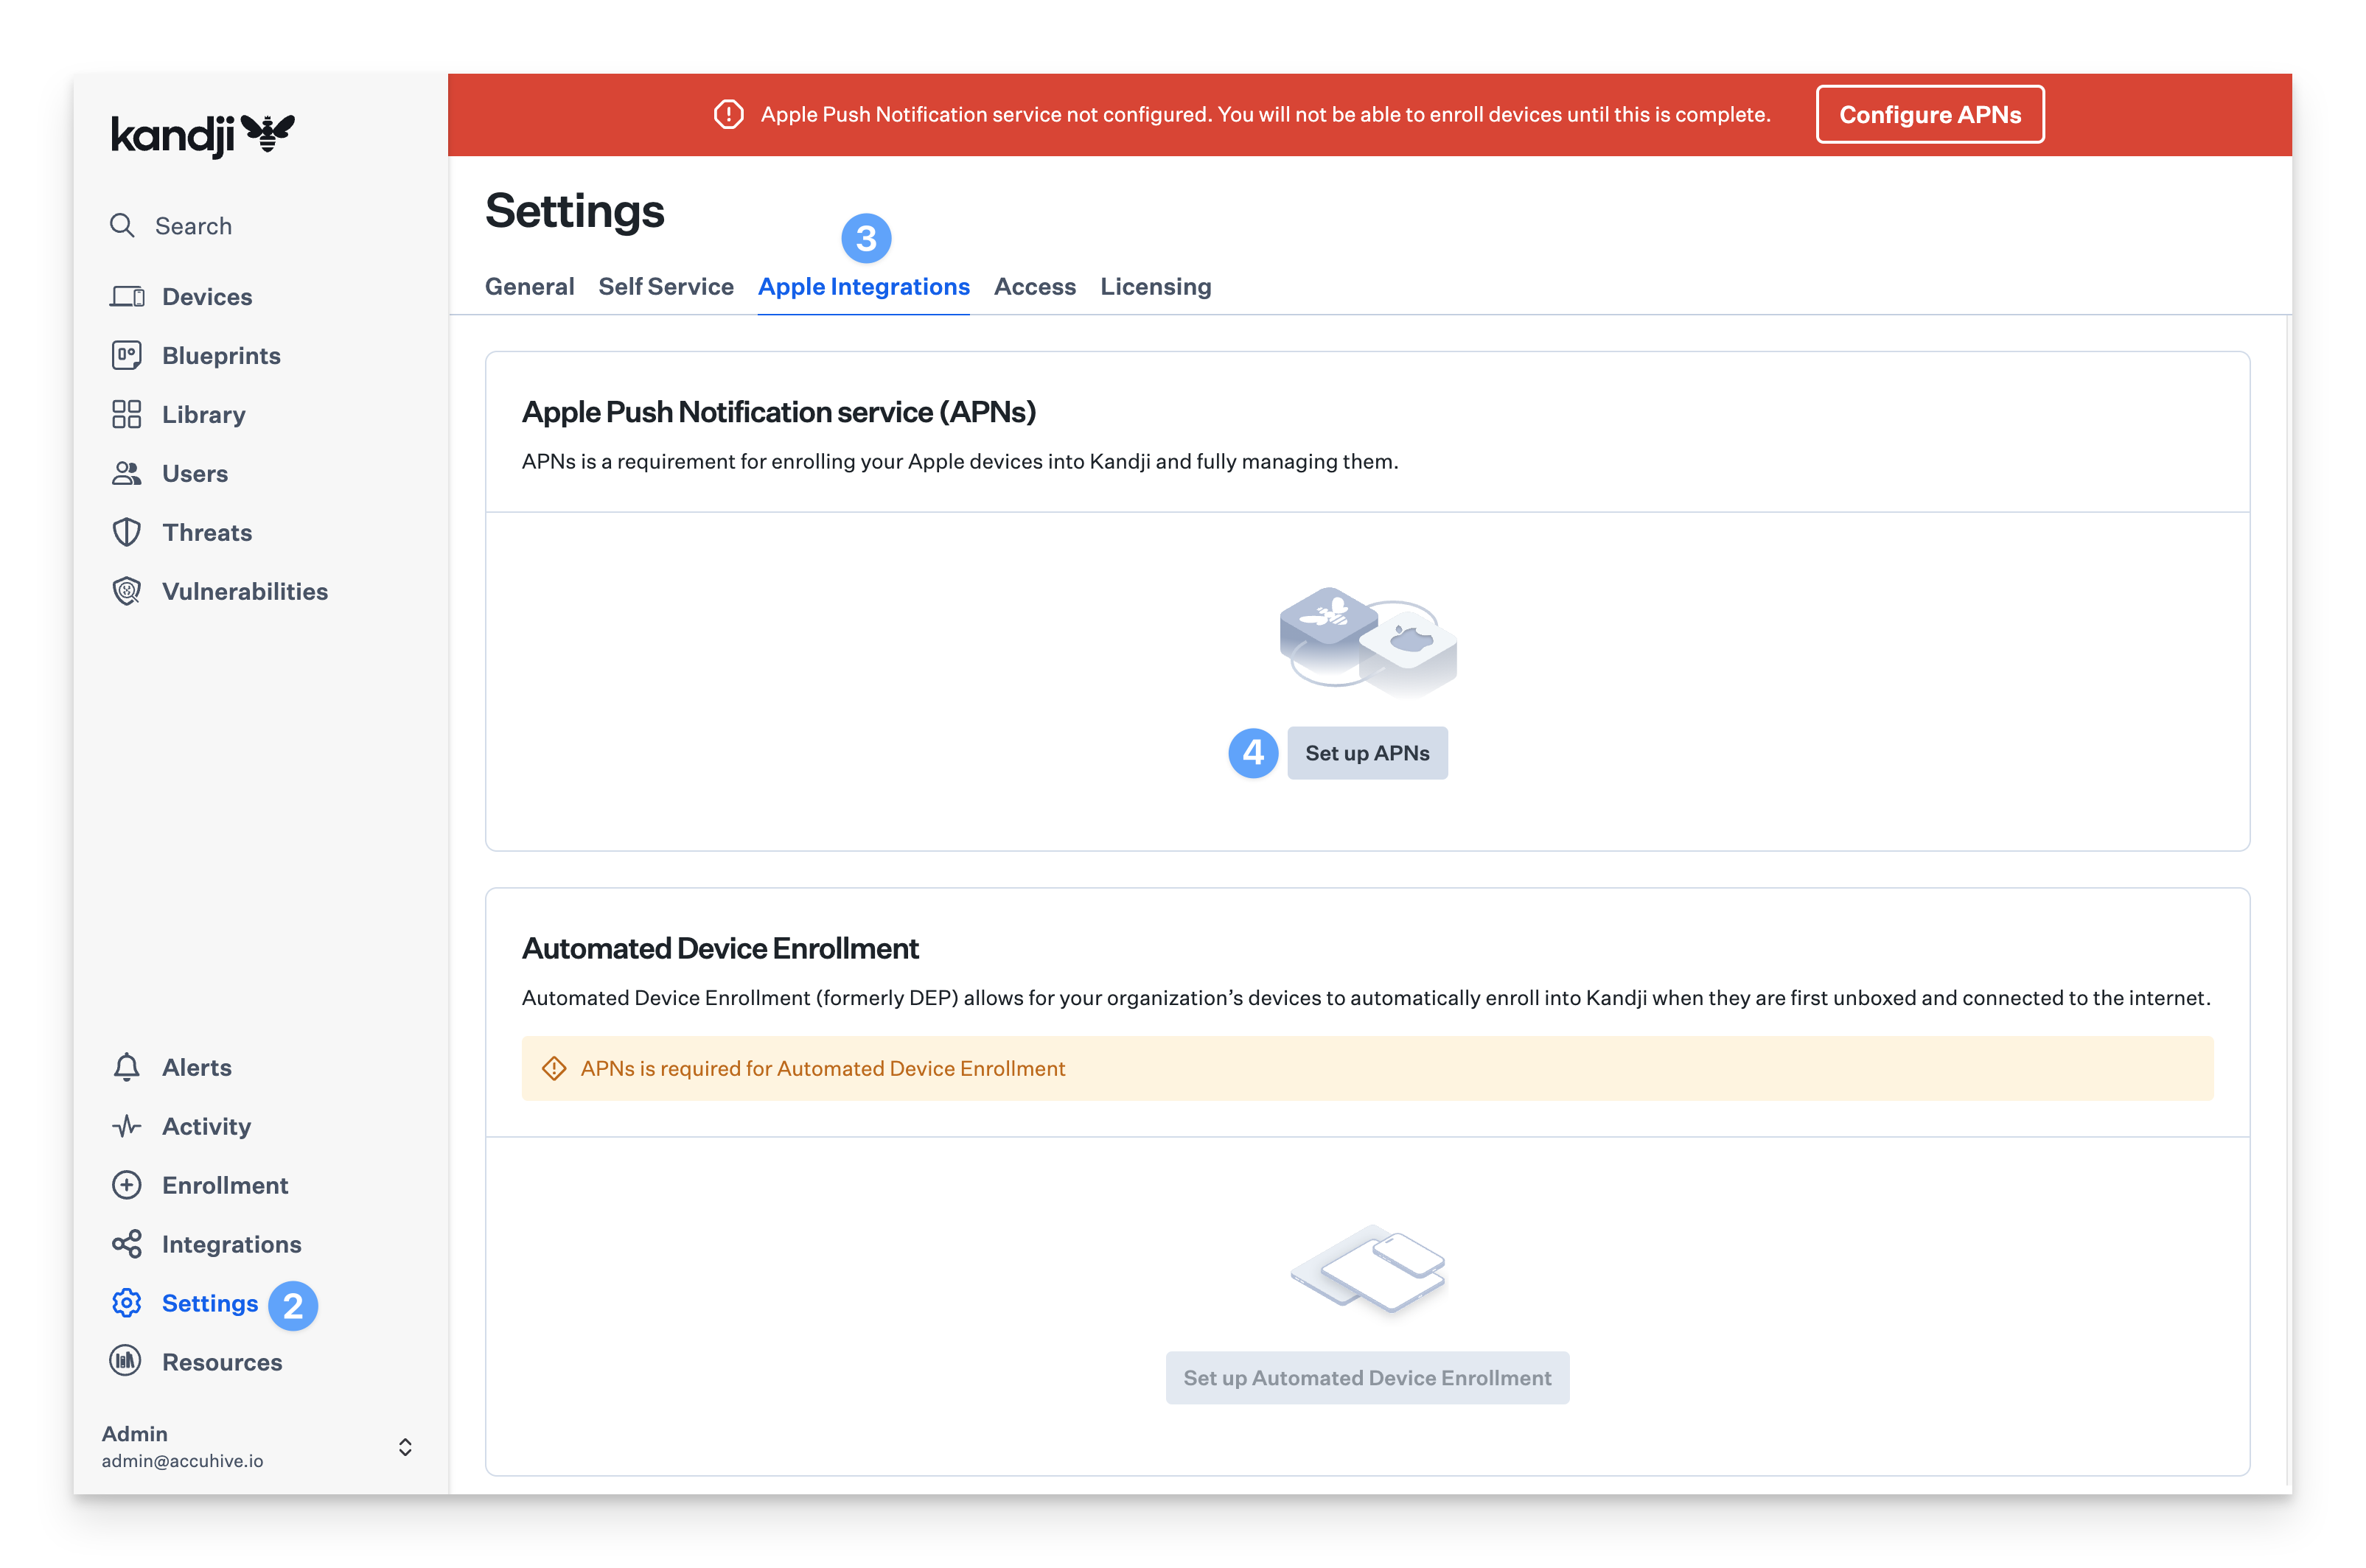Expand the Admin account switcher chevrons
Screen dimensions: 2366x1568
point(405,1447)
